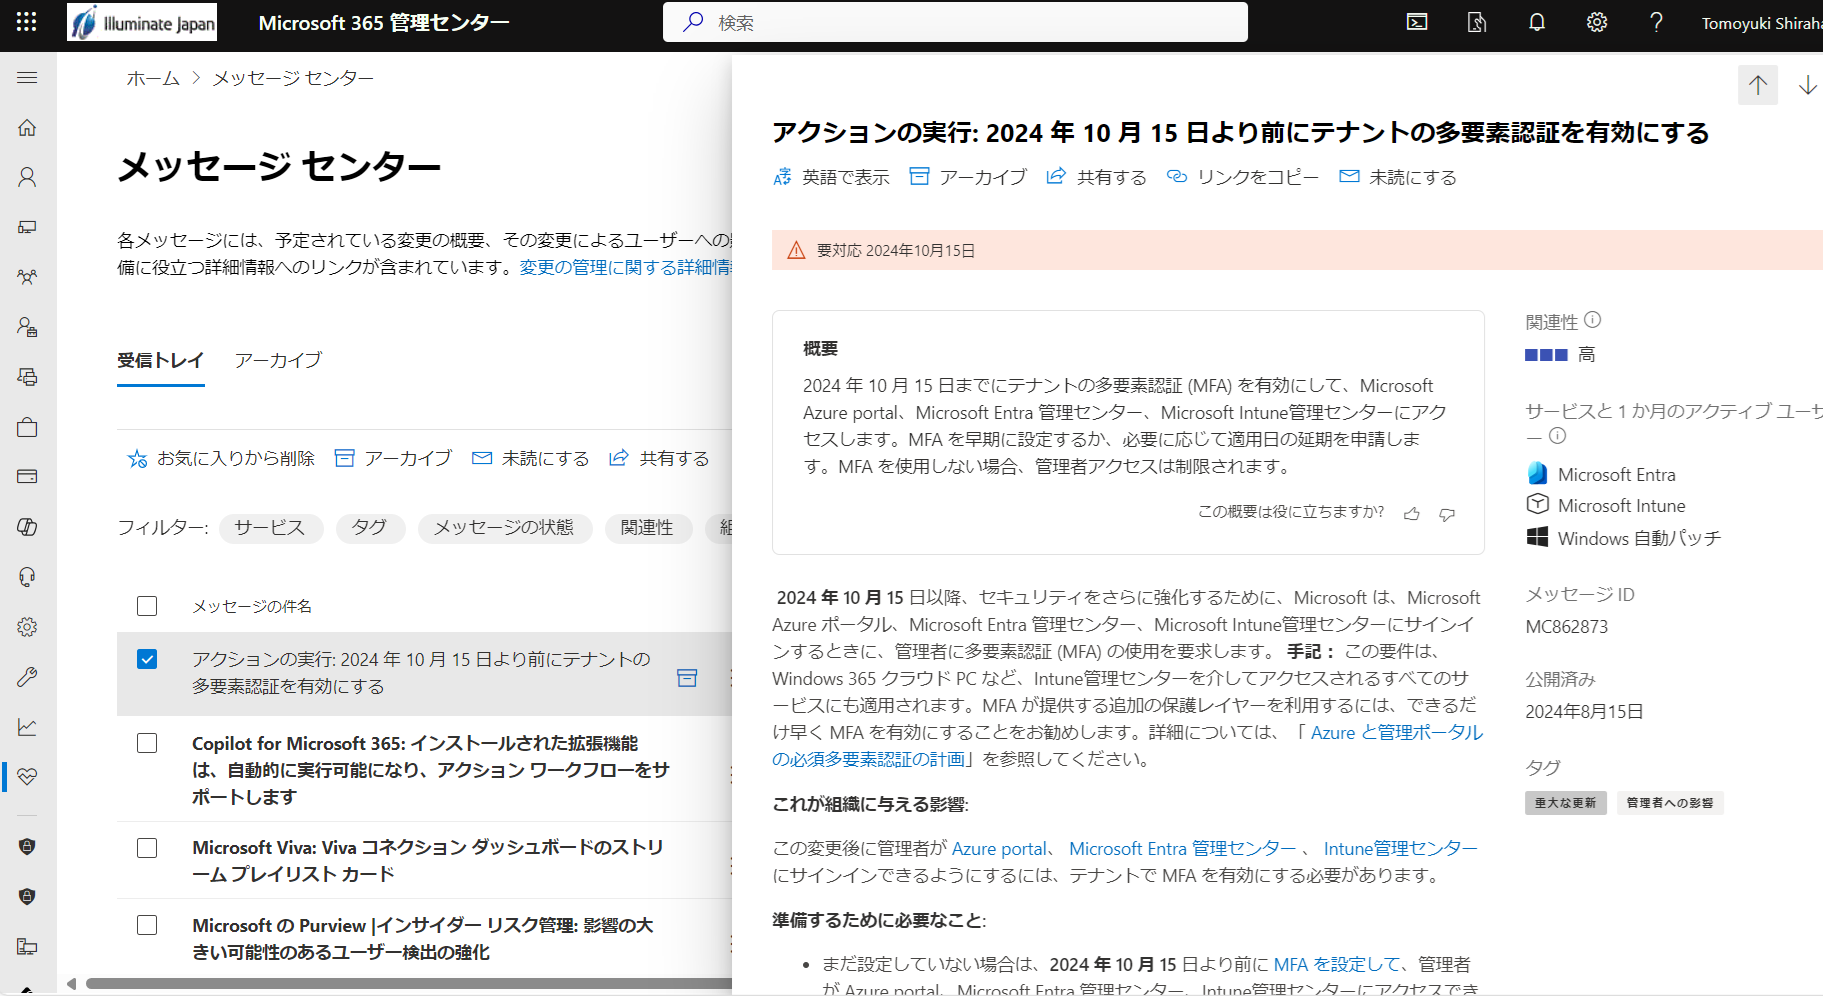Switch to 受信トレイ tab

coord(161,360)
